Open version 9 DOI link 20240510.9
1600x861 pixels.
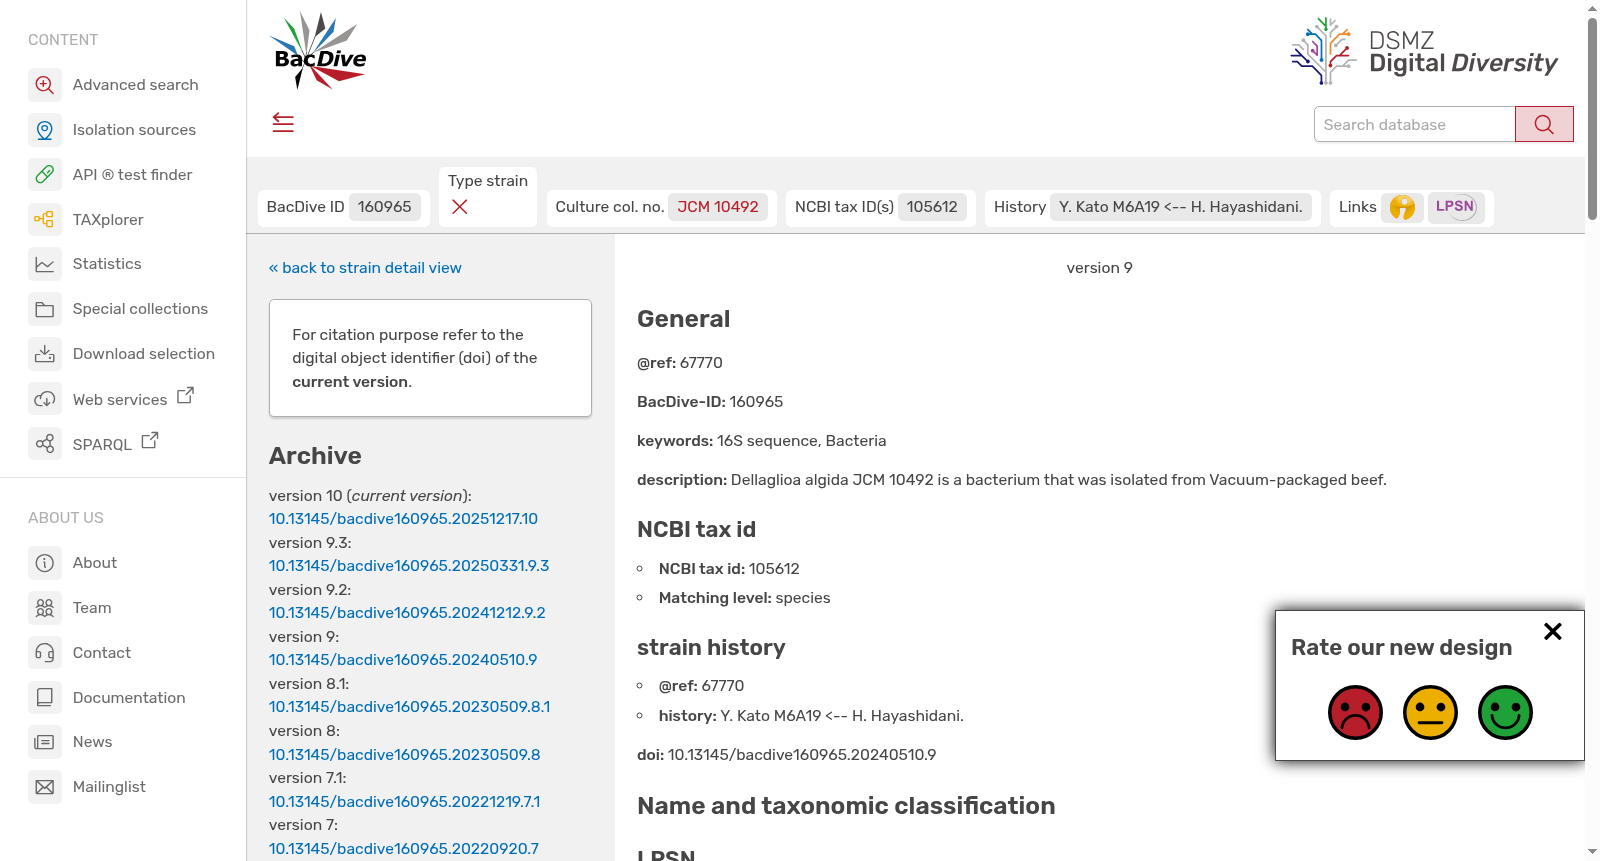click(x=403, y=660)
